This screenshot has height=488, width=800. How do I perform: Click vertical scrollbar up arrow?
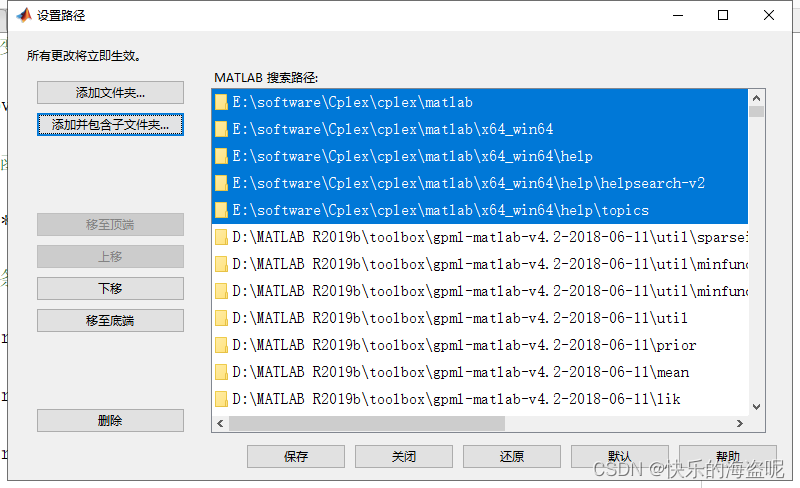[757, 97]
